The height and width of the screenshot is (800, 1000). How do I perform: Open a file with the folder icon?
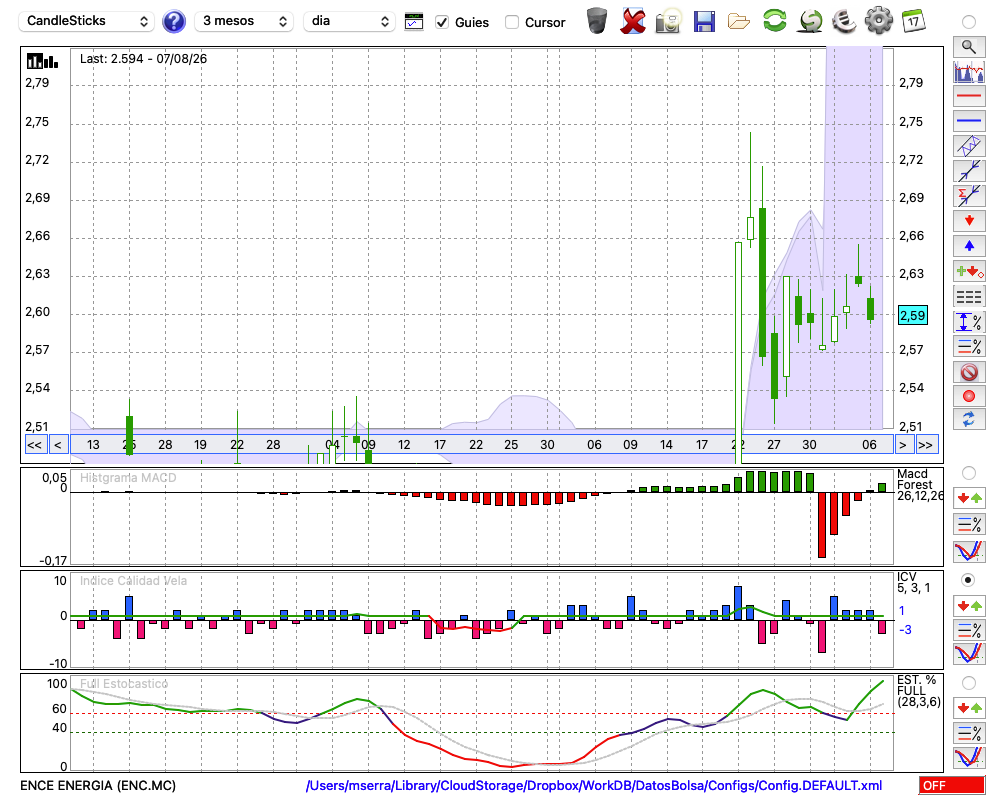point(739,22)
